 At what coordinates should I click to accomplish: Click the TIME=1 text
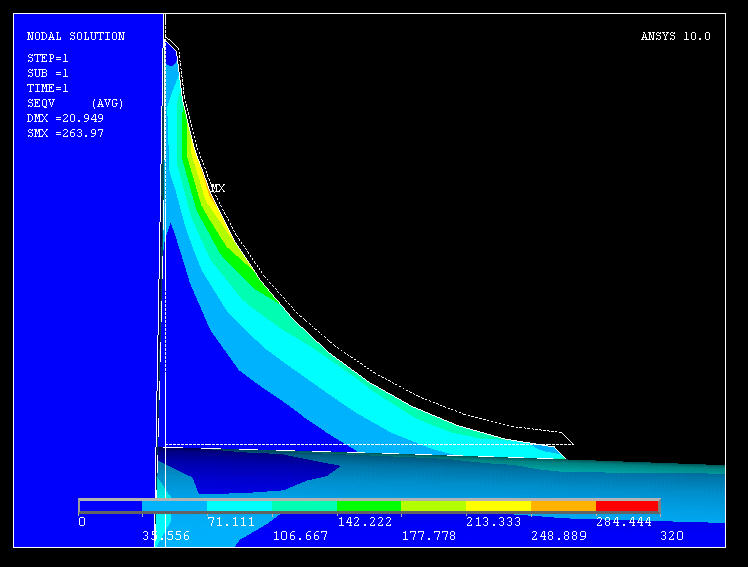pos(48,88)
